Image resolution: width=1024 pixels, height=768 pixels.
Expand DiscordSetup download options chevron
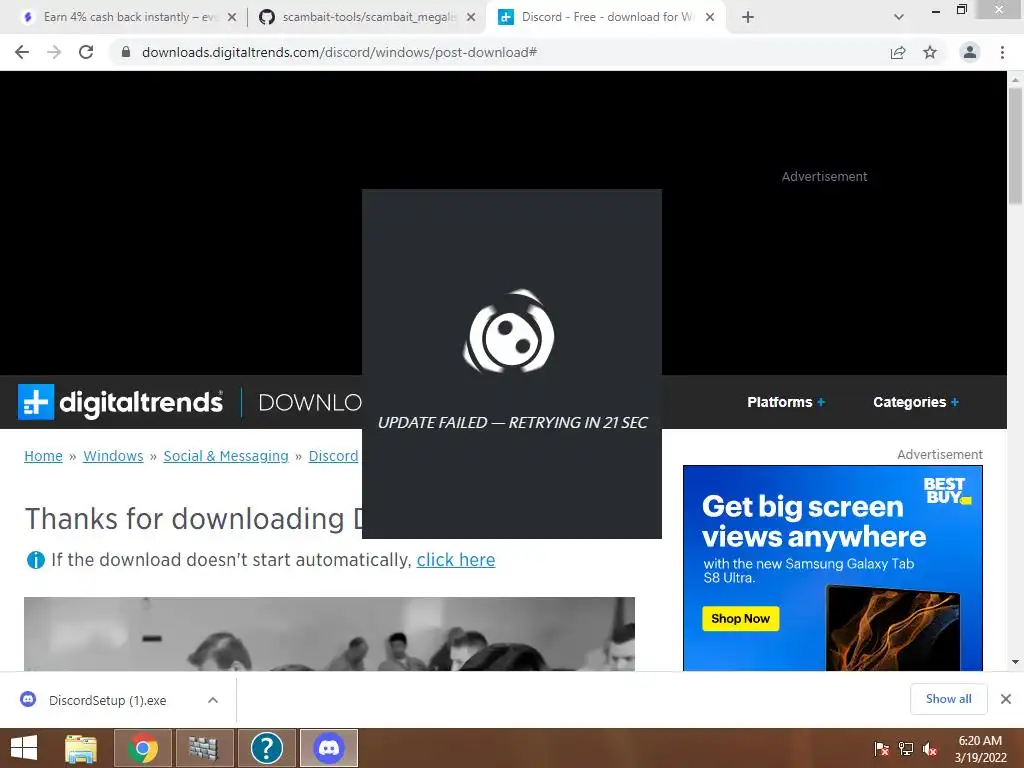coord(213,700)
